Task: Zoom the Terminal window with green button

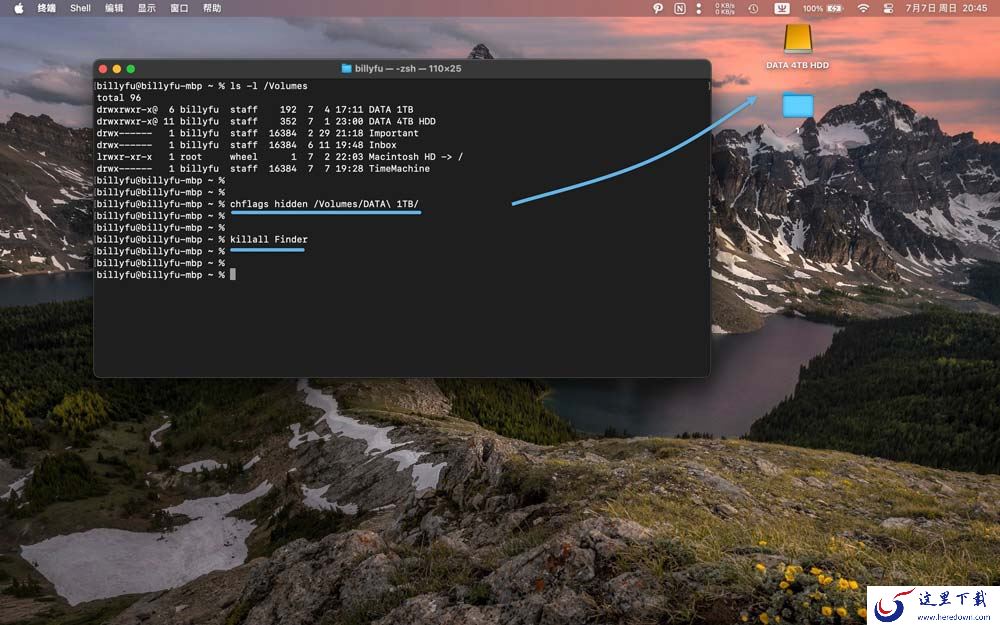Action: [x=131, y=69]
